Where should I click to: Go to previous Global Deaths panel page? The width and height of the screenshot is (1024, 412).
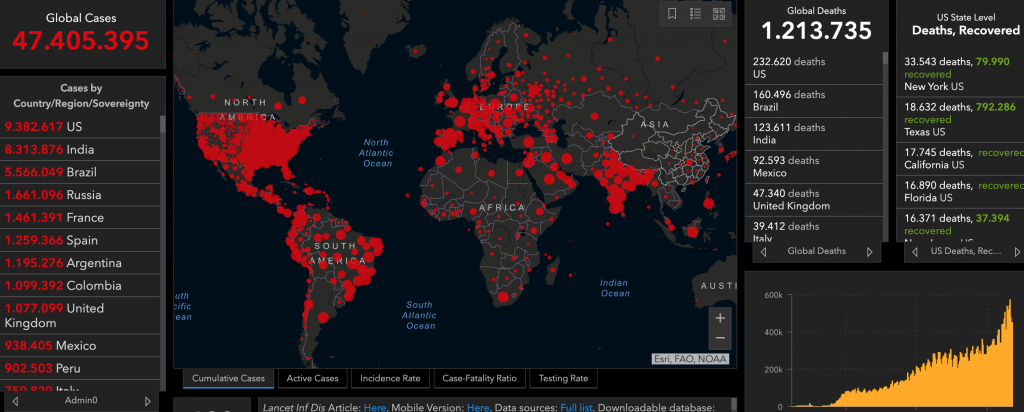pyautogui.click(x=763, y=251)
